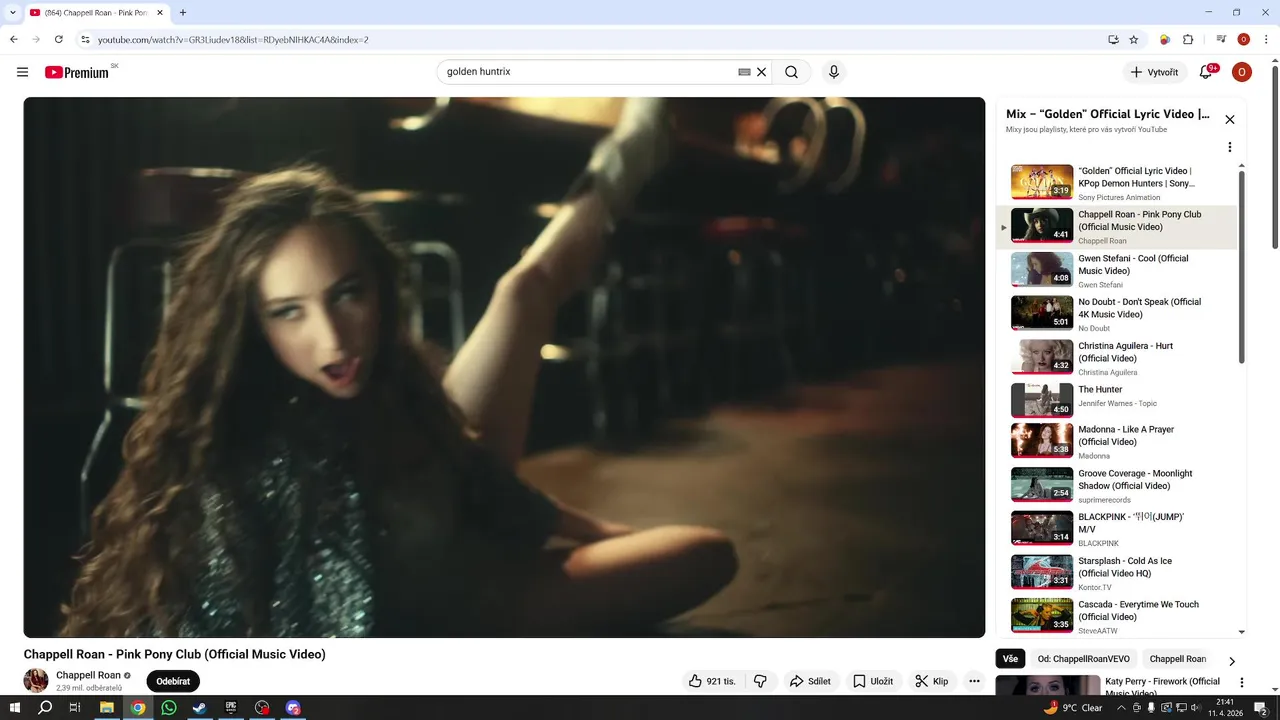Open Chrome media controls icon
This screenshot has width=1280, height=720.
pos(1221,39)
